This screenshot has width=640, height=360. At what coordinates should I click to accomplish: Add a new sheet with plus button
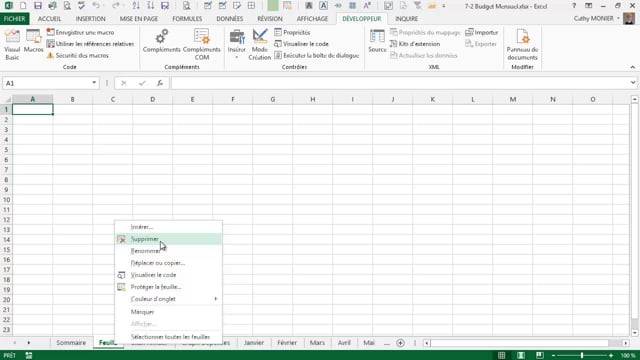400,343
